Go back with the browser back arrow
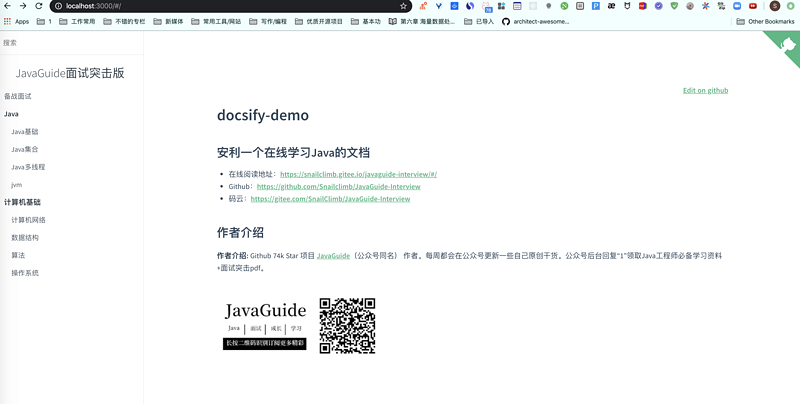This screenshot has width=800, height=404. click(x=7, y=6)
